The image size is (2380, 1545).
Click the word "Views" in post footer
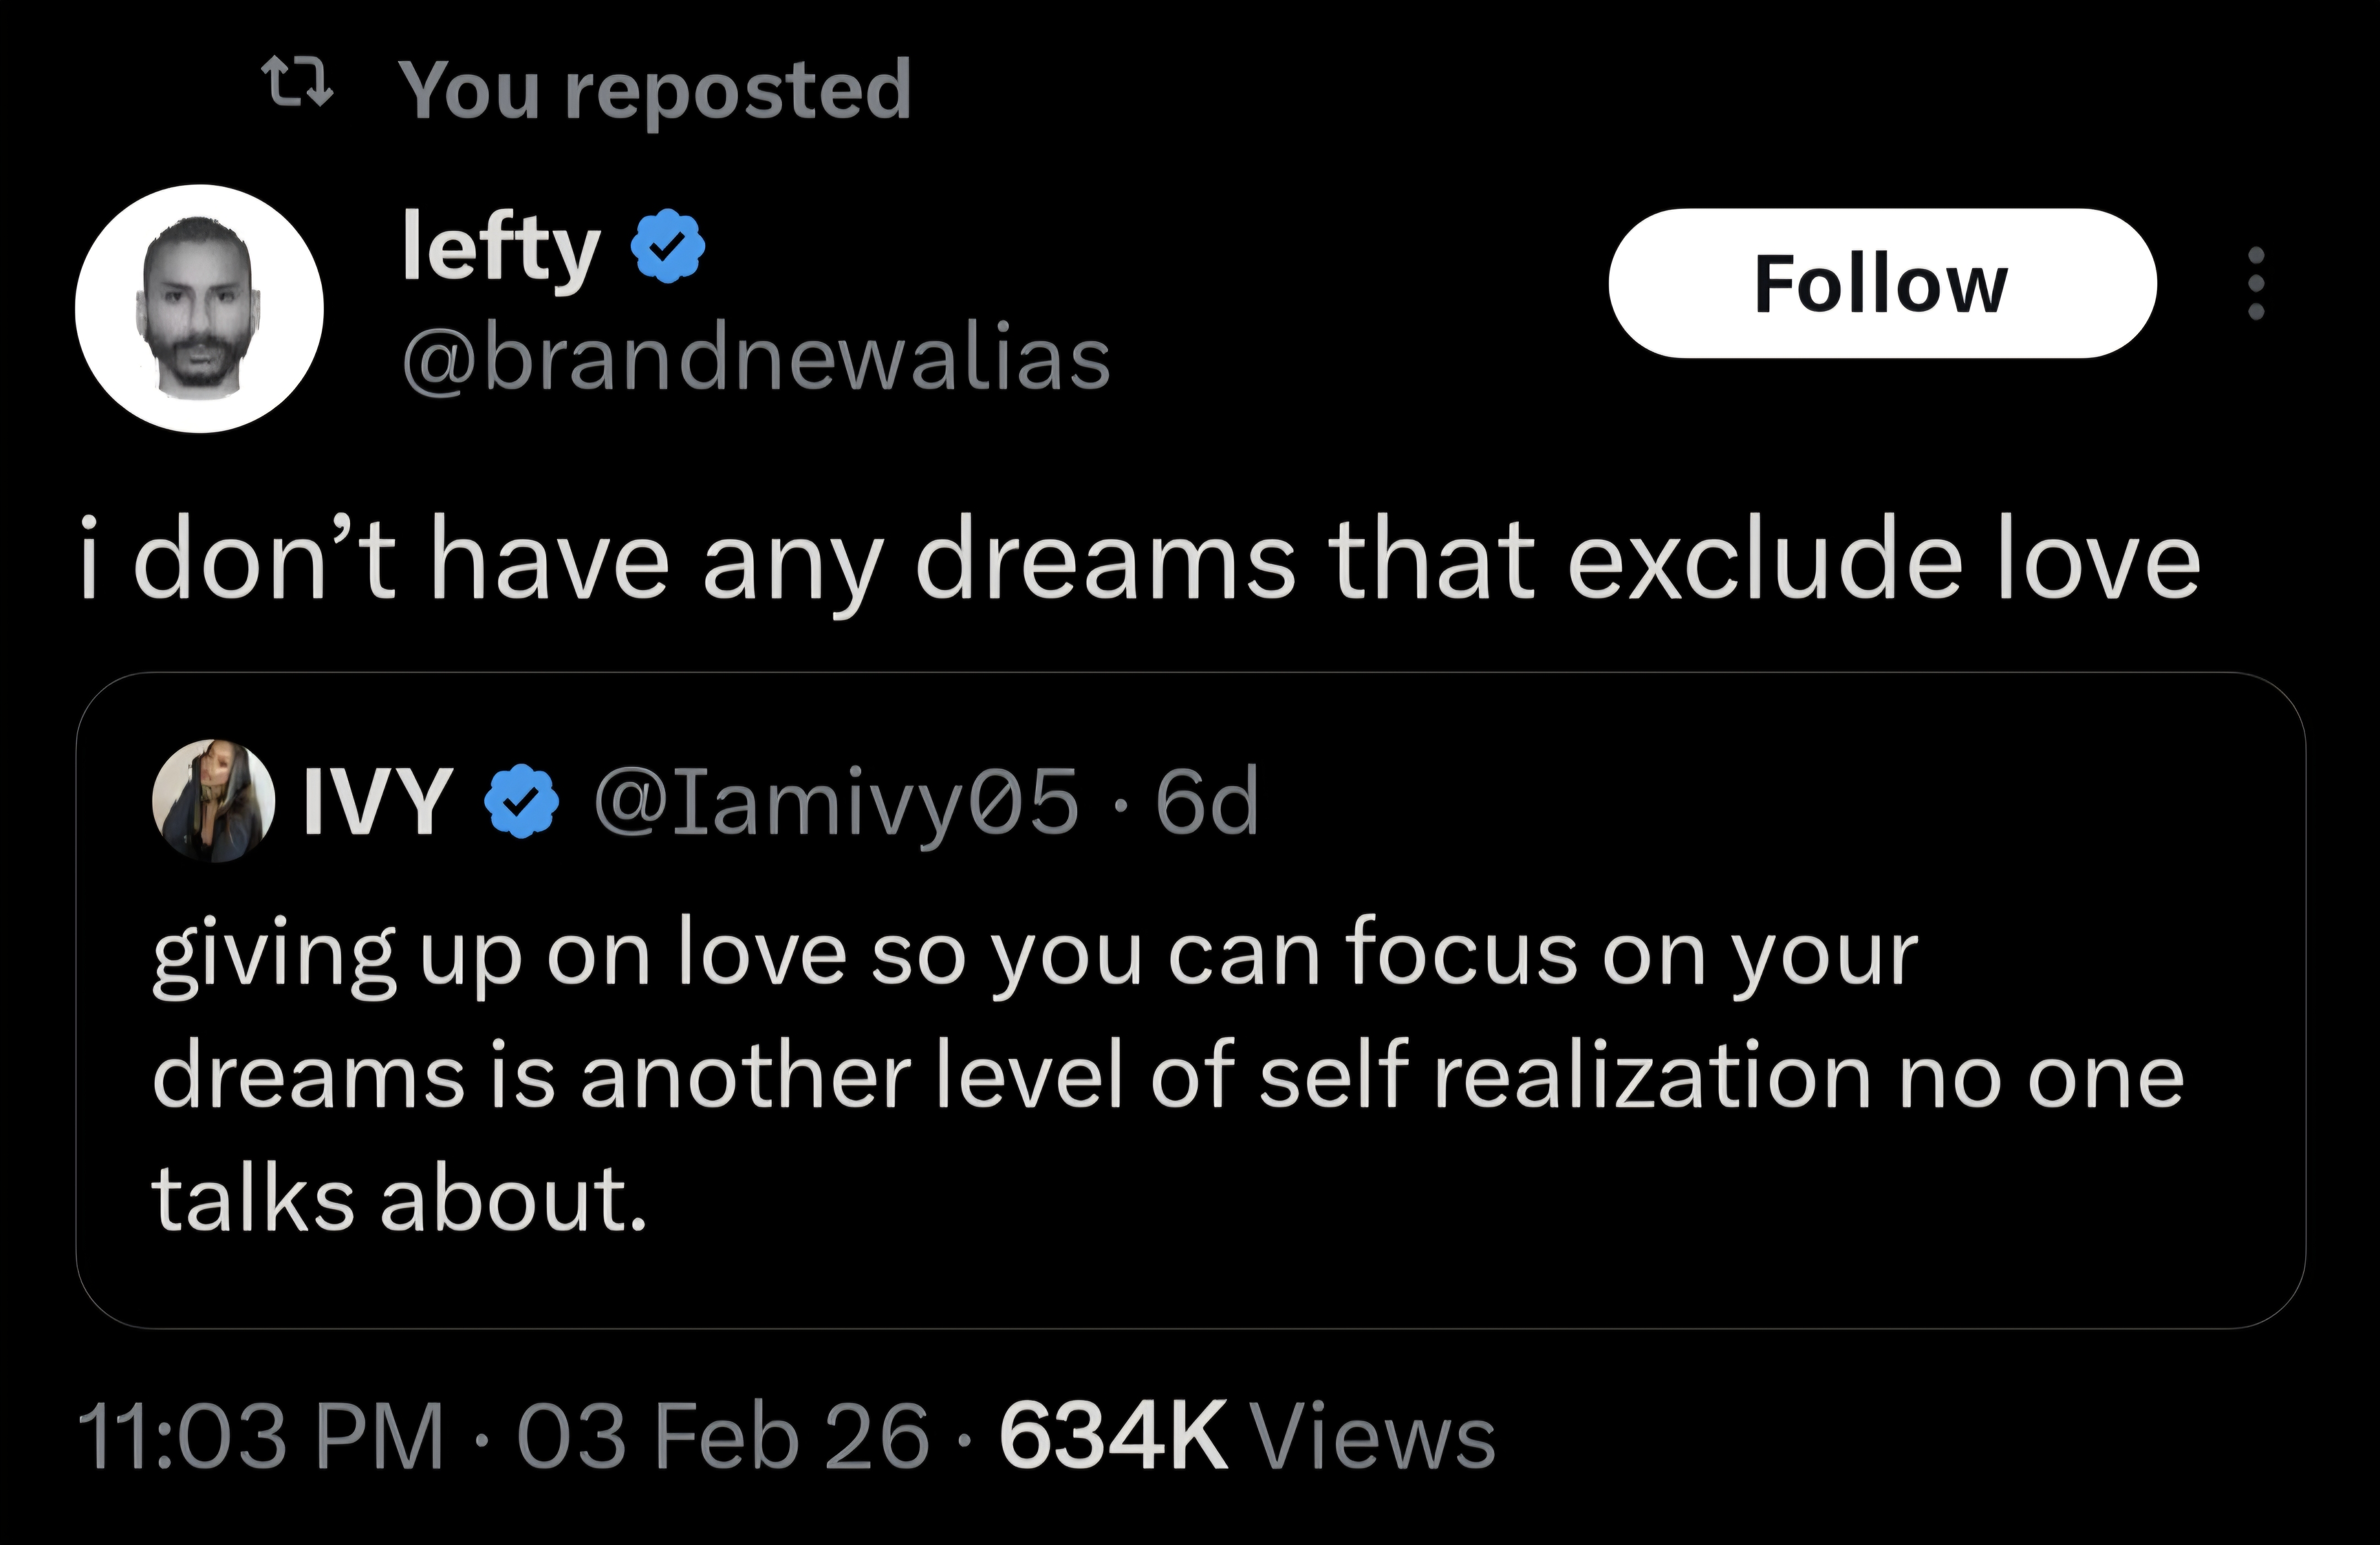pos(1373,1438)
